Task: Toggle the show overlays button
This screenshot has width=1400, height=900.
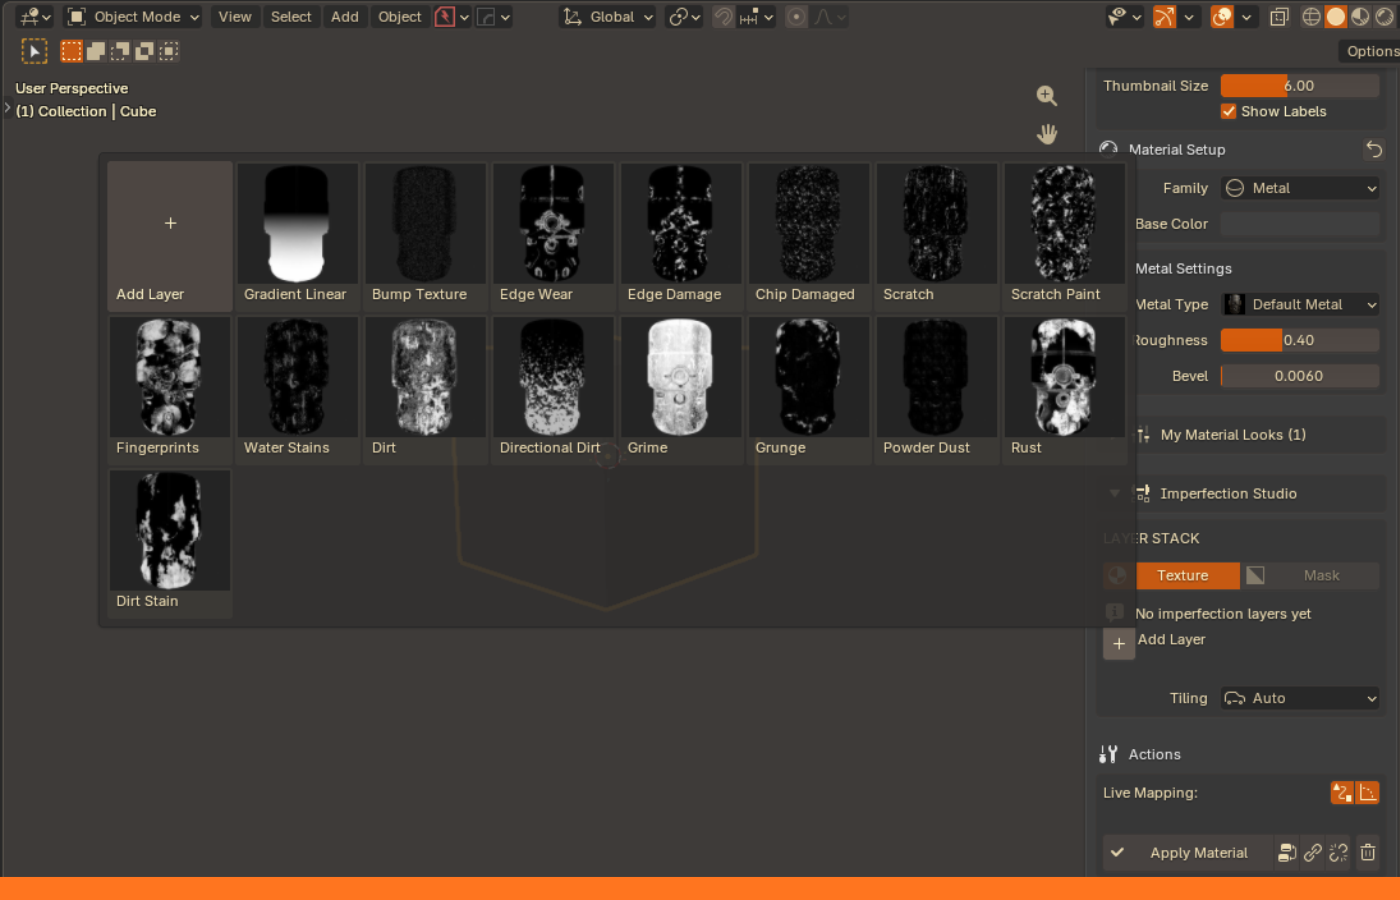Action: coord(1222,17)
